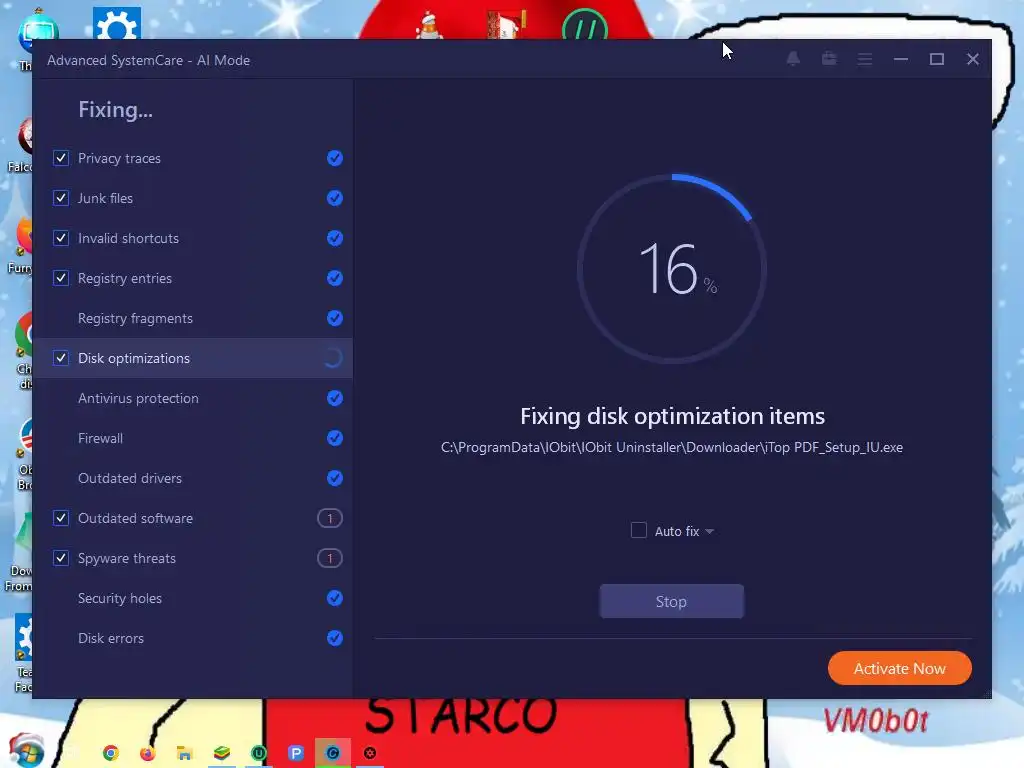Open the notification bell icon
Image resolution: width=1024 pixels, height=768 pixels.
pyautogui.click(x=793, y=59)
